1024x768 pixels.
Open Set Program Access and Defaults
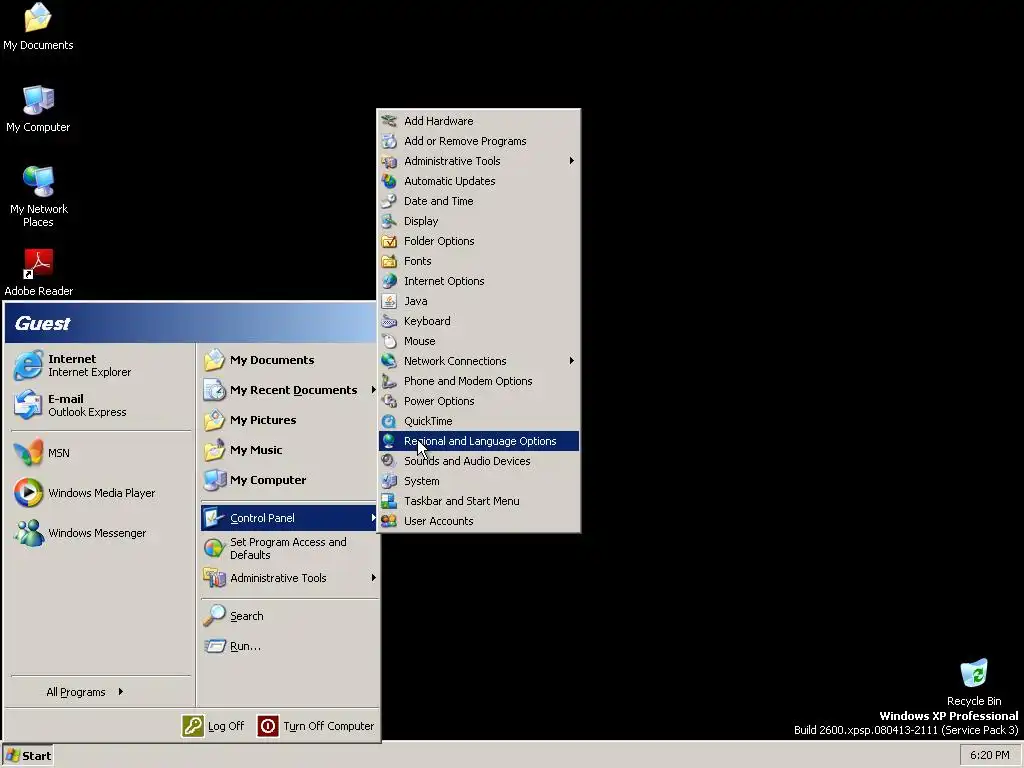click(x=289, y=549)
